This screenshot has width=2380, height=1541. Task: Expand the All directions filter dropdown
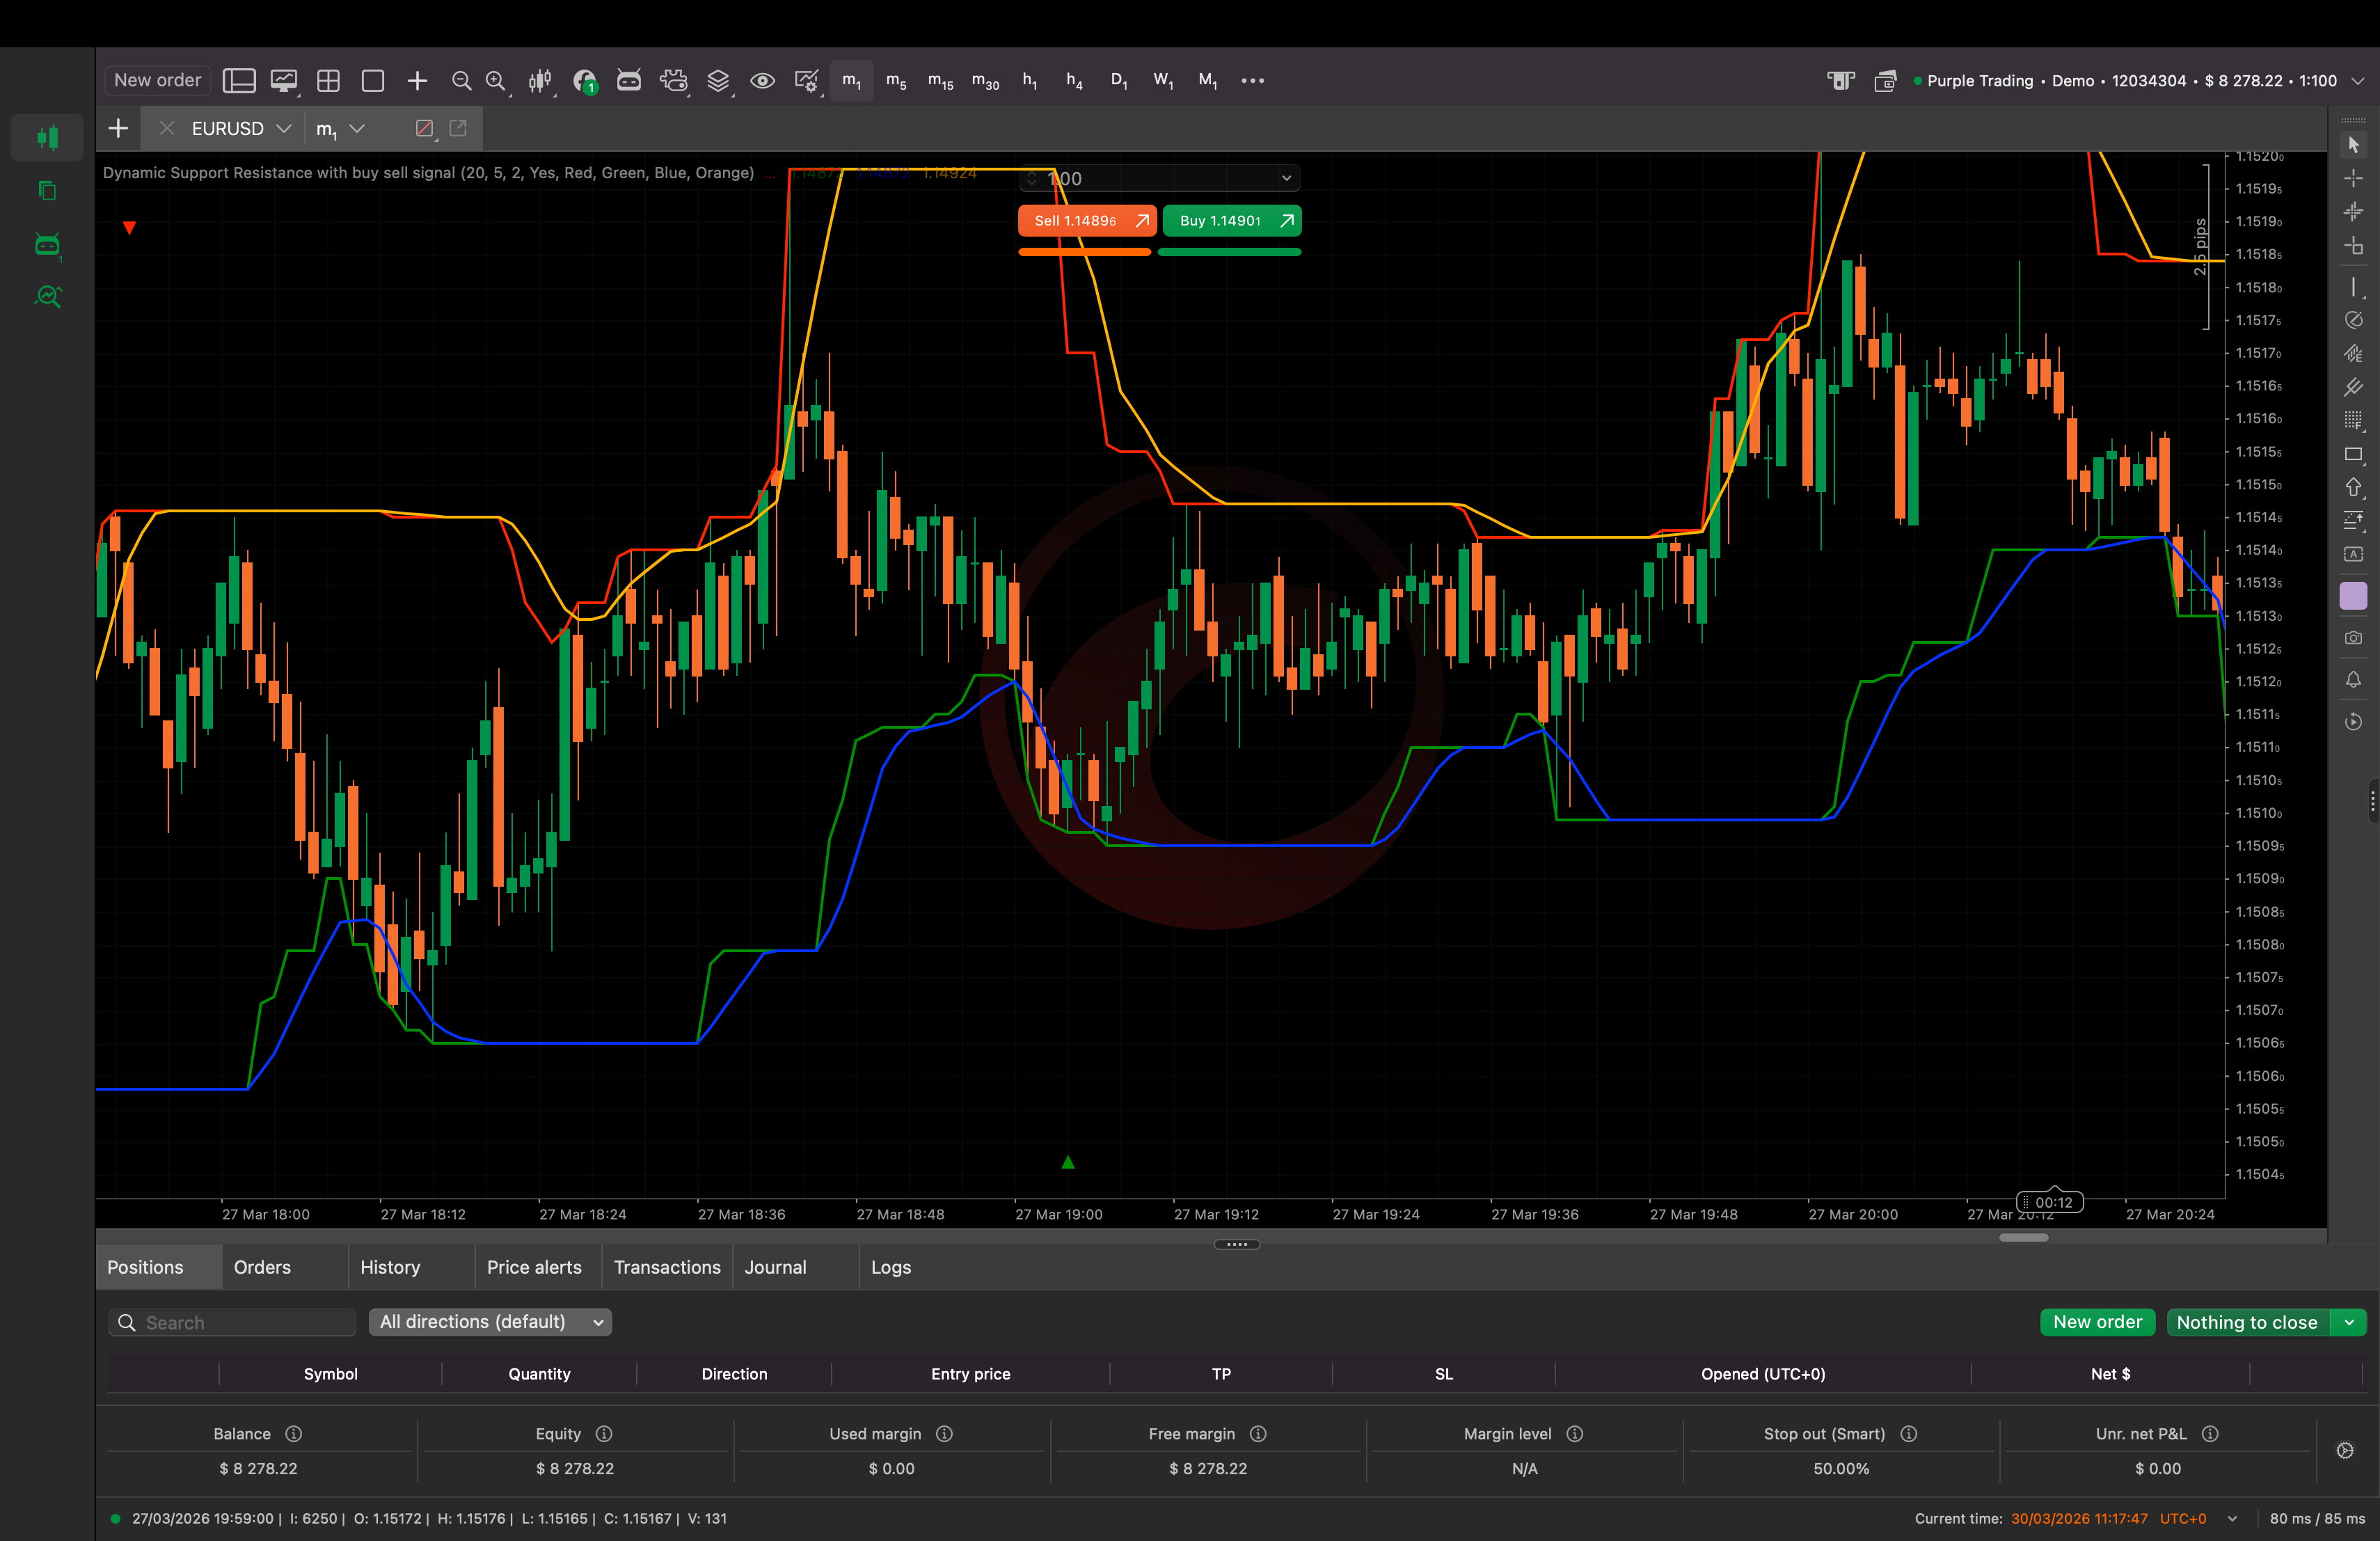(x=489, y=1322)
